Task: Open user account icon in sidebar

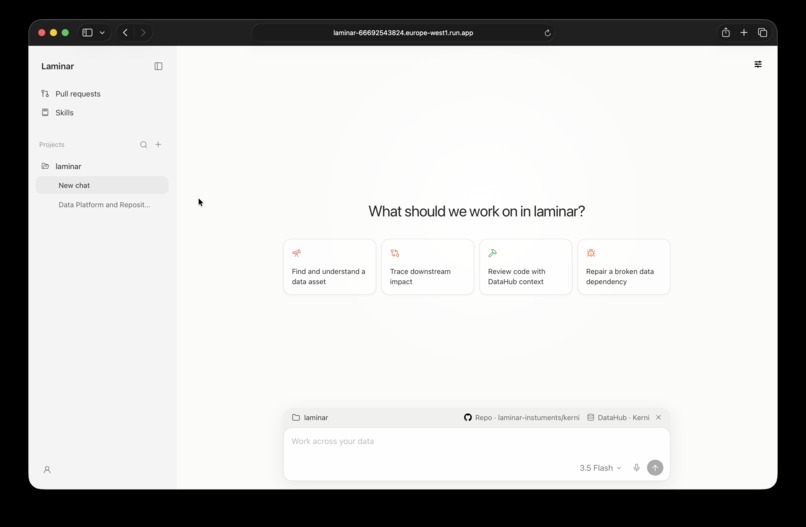Action: 47,469
